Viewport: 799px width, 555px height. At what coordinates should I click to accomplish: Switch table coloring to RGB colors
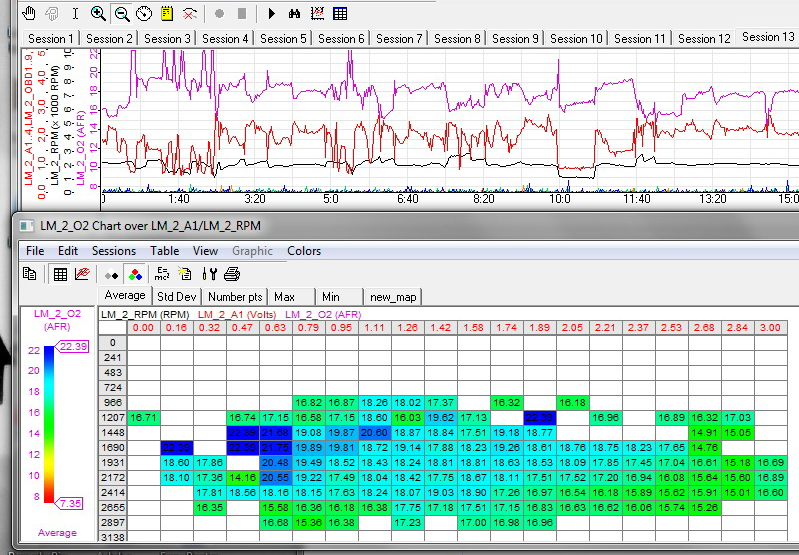[135, 275]
